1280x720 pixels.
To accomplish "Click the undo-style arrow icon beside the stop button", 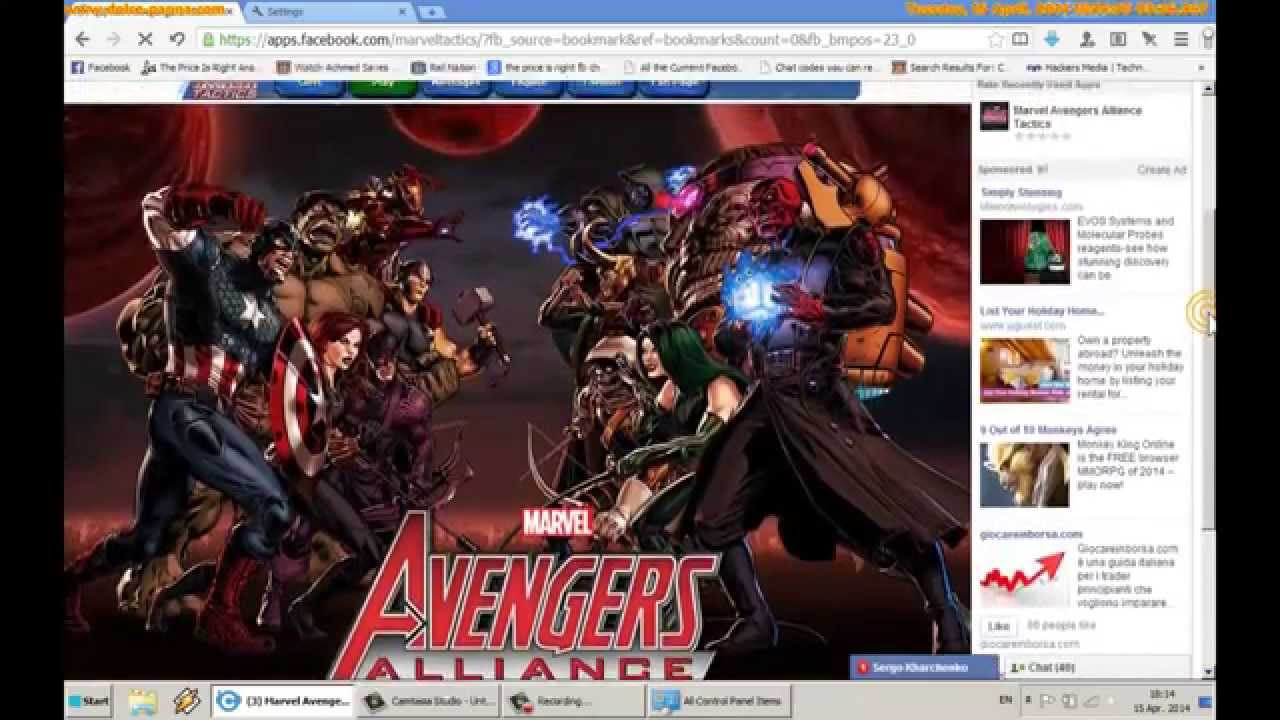I will pos(177,39).
